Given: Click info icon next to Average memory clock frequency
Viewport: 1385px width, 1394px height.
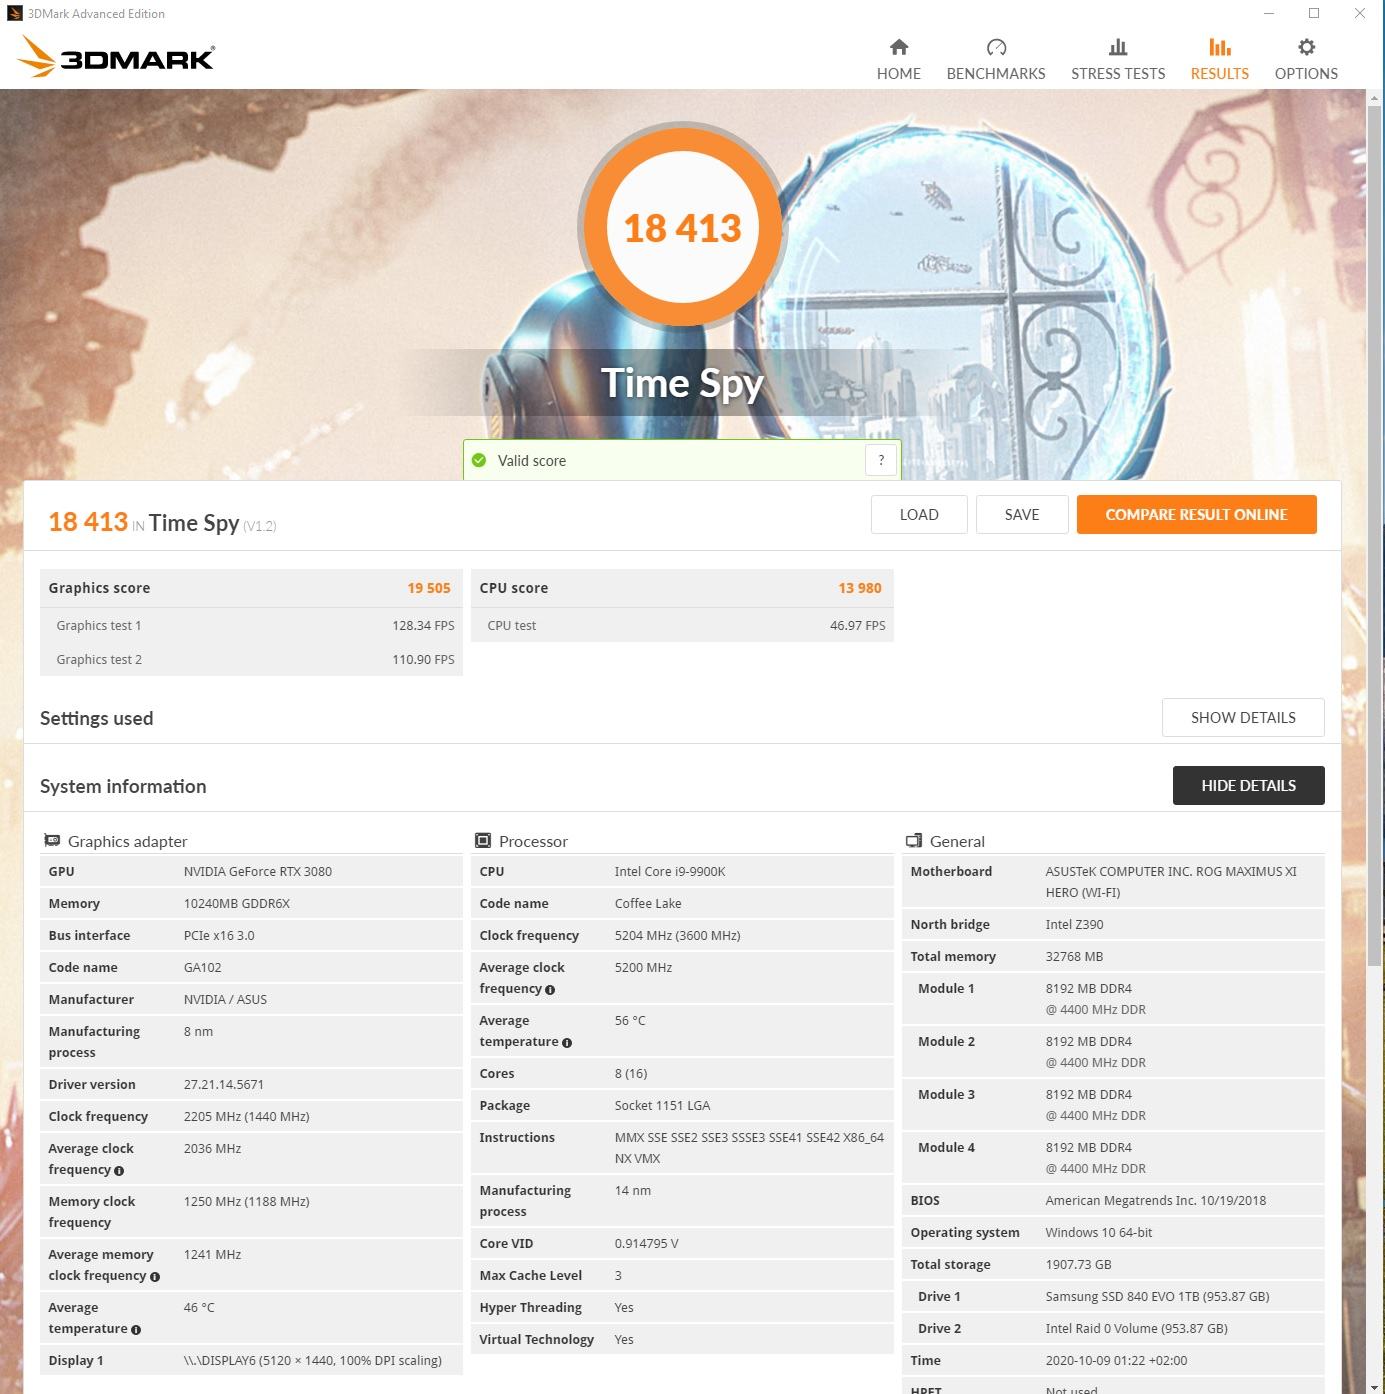Looking at the screenshot, I should click(x=154, y=1276).
